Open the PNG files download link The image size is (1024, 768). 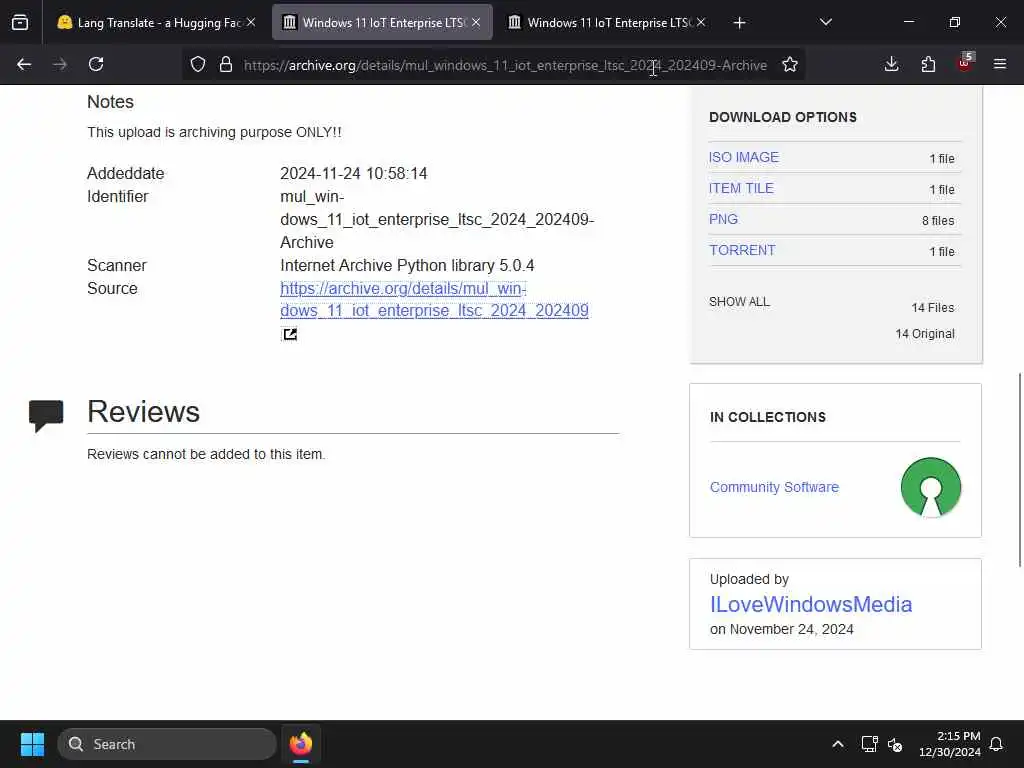coord(724,219)
